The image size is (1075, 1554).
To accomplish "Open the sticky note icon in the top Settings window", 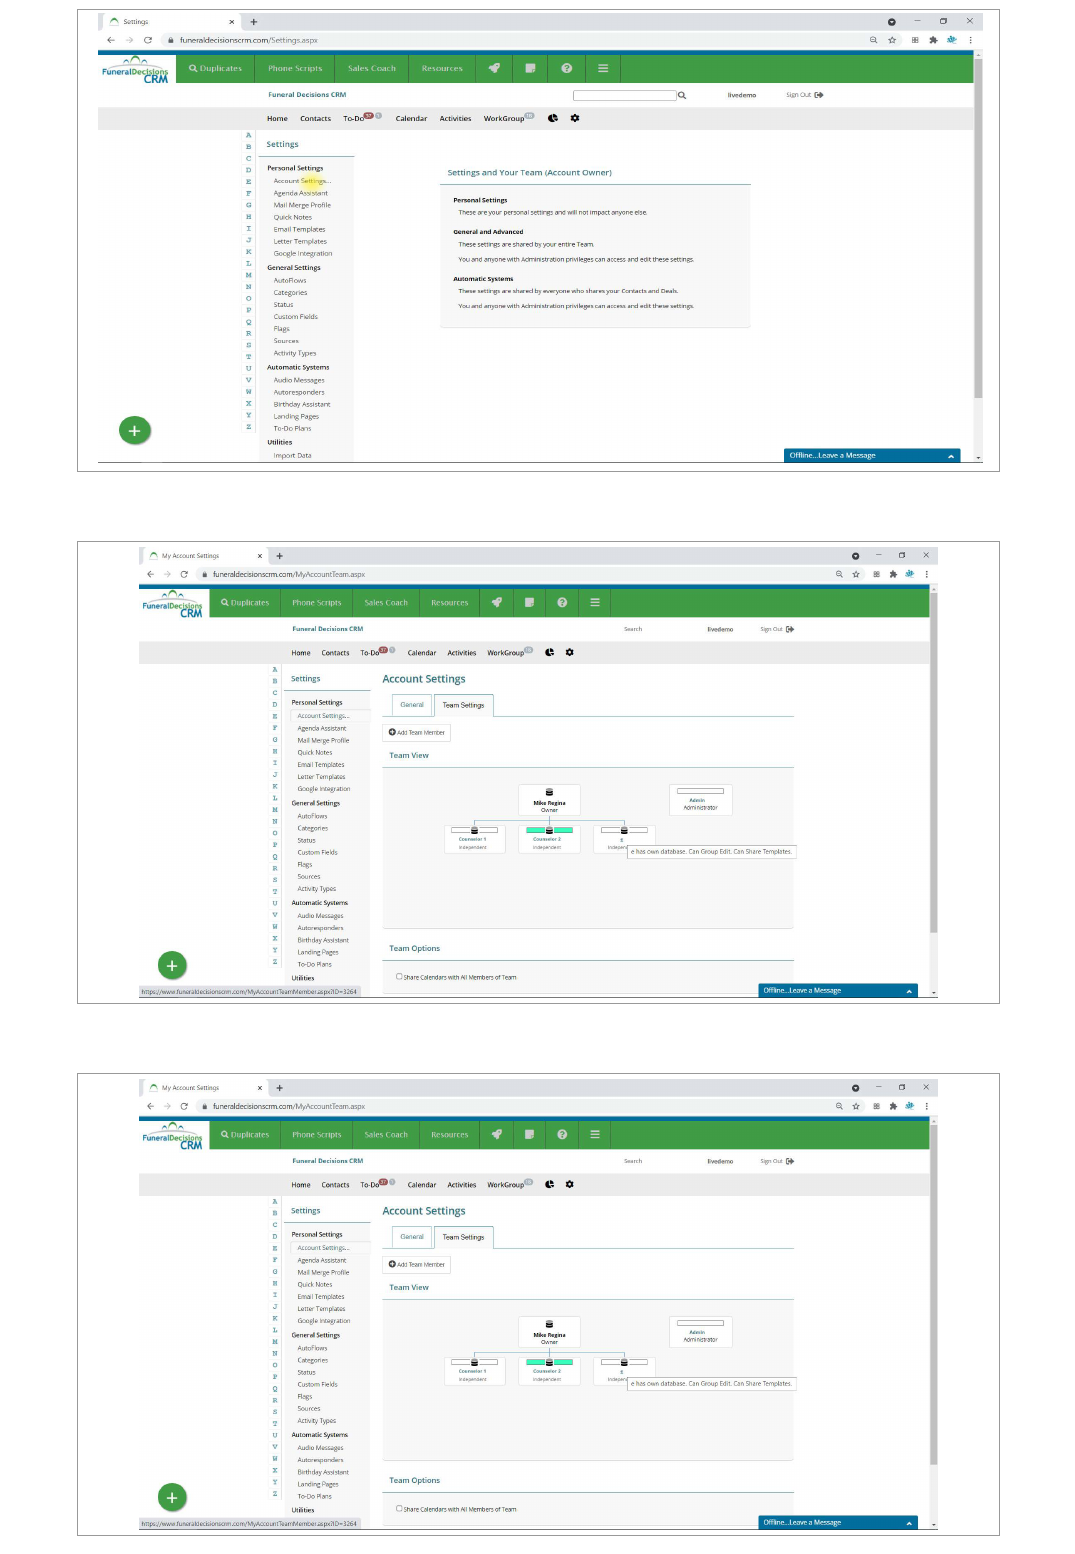I will 530,68.
